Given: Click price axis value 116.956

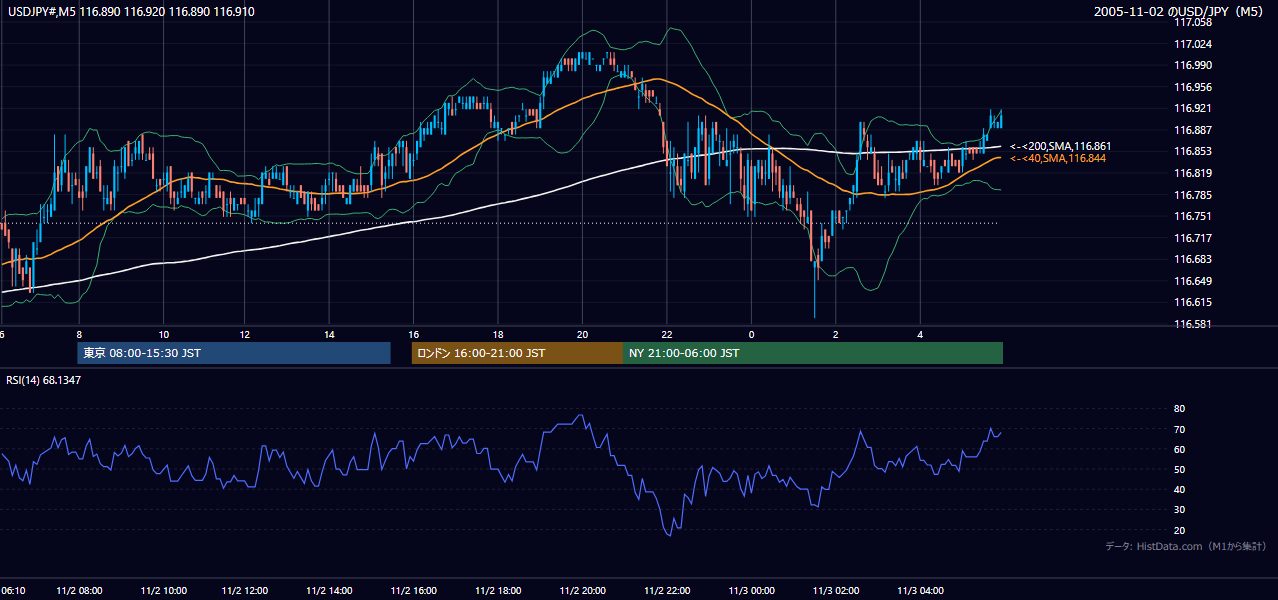Looking at the screenshot, I should point(1192,87).
